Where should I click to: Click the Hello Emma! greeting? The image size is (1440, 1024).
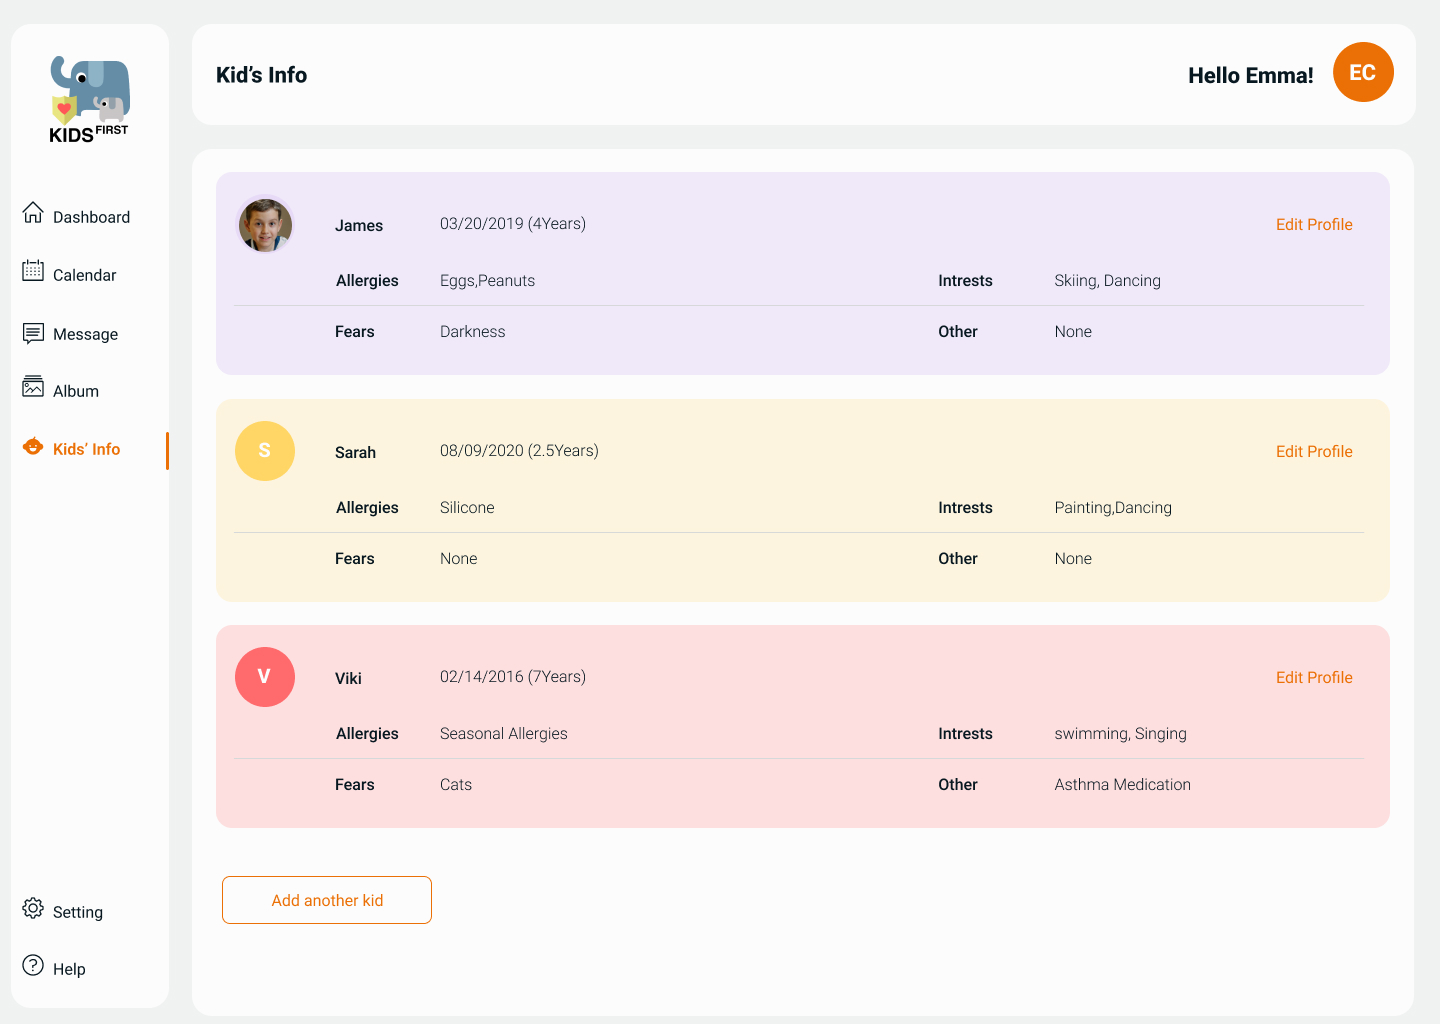click(1251, 75)
